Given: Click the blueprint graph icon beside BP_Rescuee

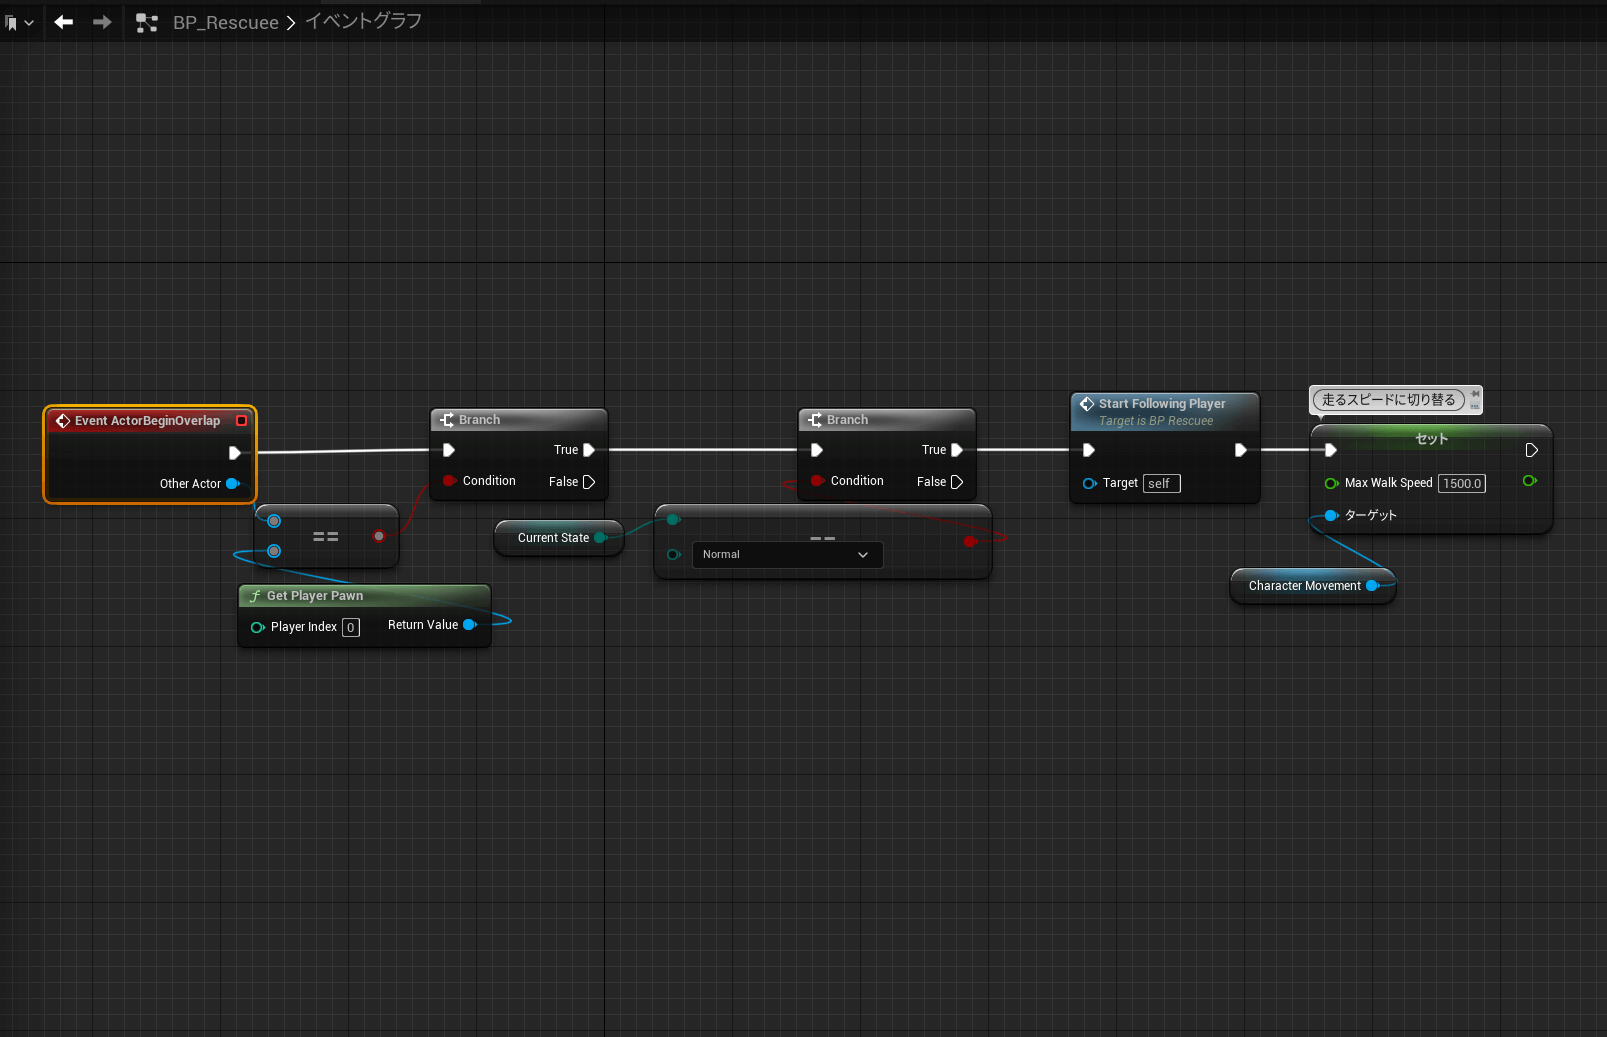Looking at the screenshot, I should point(147,23).
